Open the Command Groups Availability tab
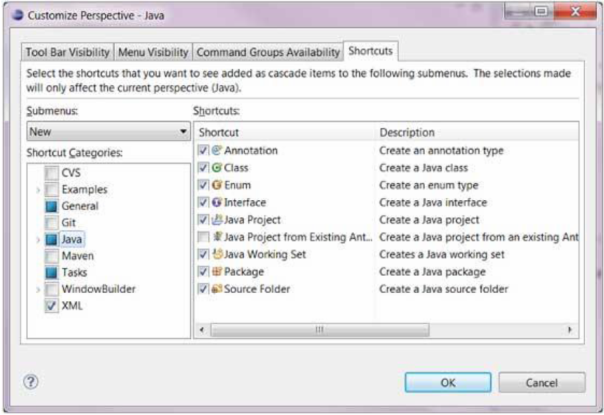 [x=267, y=51]
